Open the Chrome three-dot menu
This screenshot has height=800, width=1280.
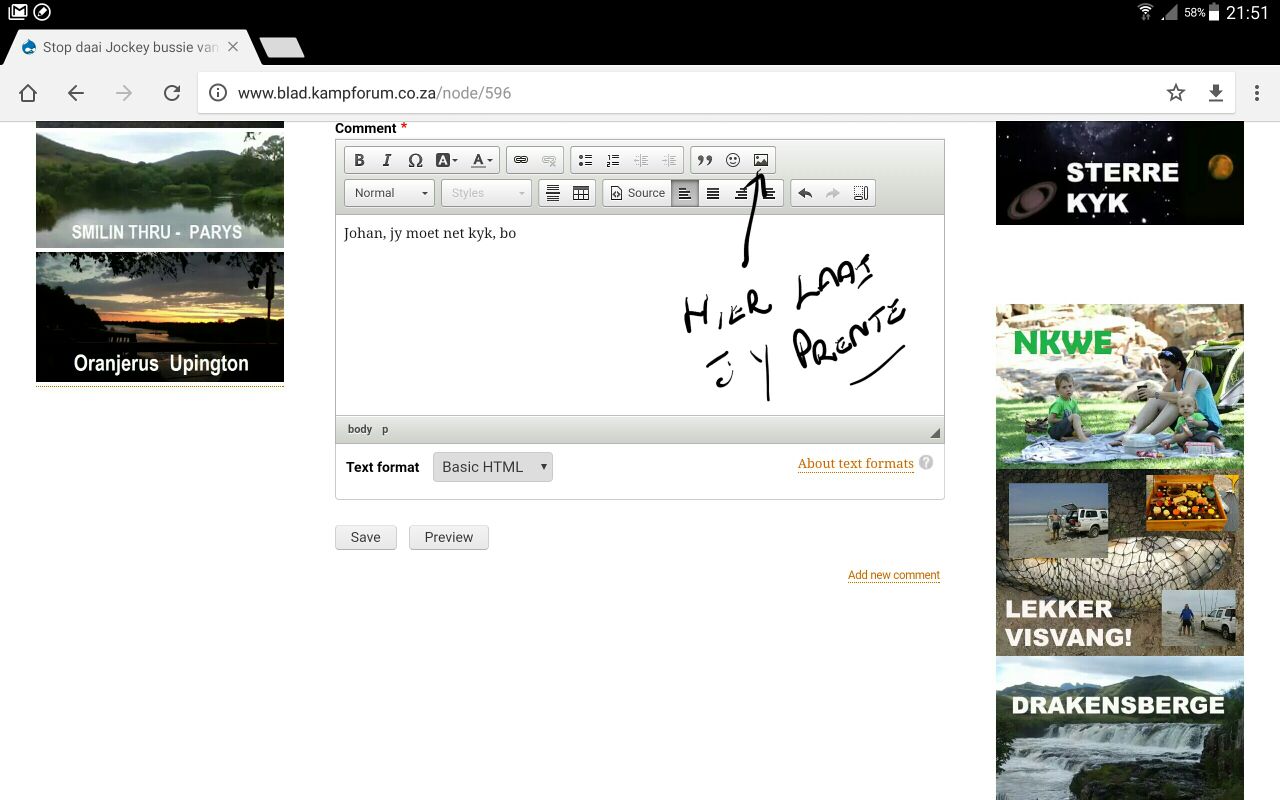tap(1257, 93)
